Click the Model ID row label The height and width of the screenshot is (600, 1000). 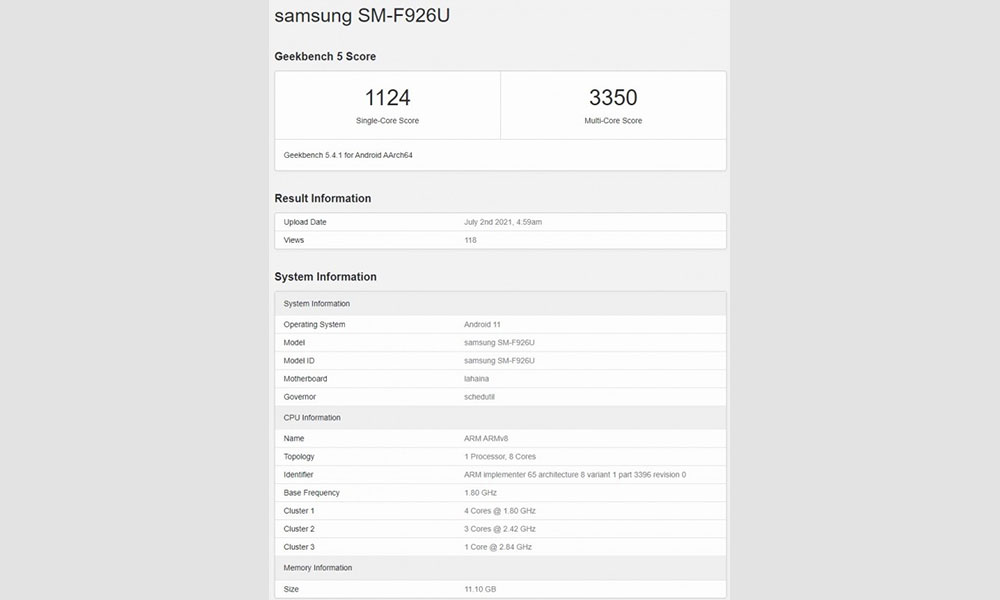299,361
